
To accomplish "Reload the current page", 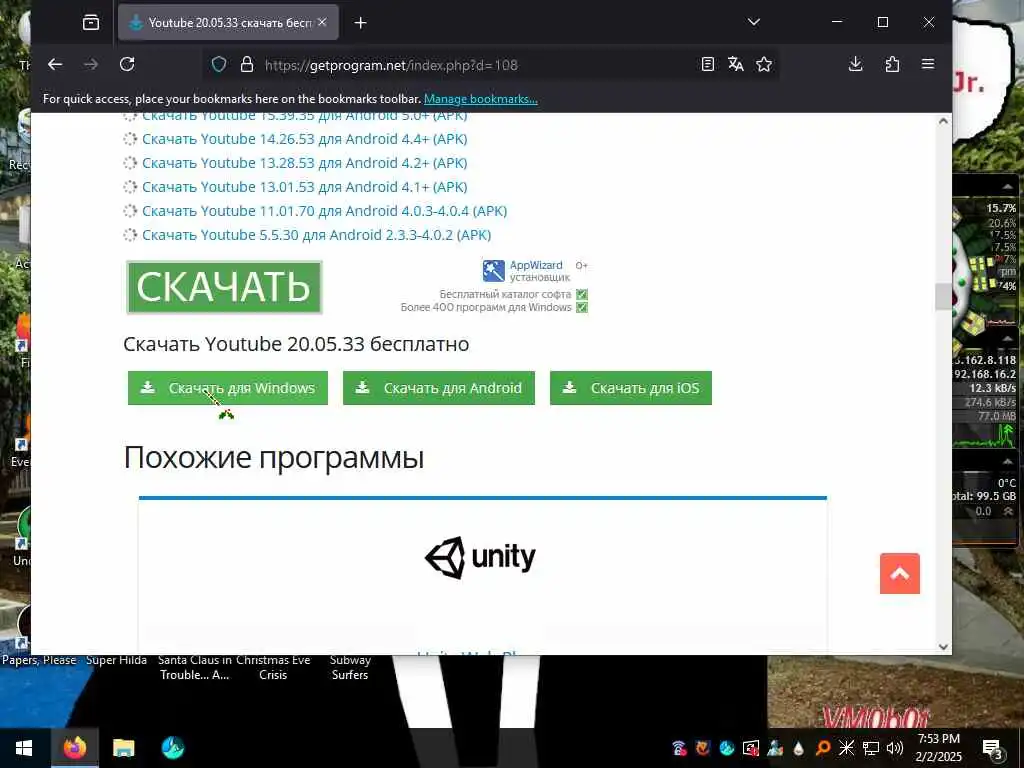I will 127,64.
